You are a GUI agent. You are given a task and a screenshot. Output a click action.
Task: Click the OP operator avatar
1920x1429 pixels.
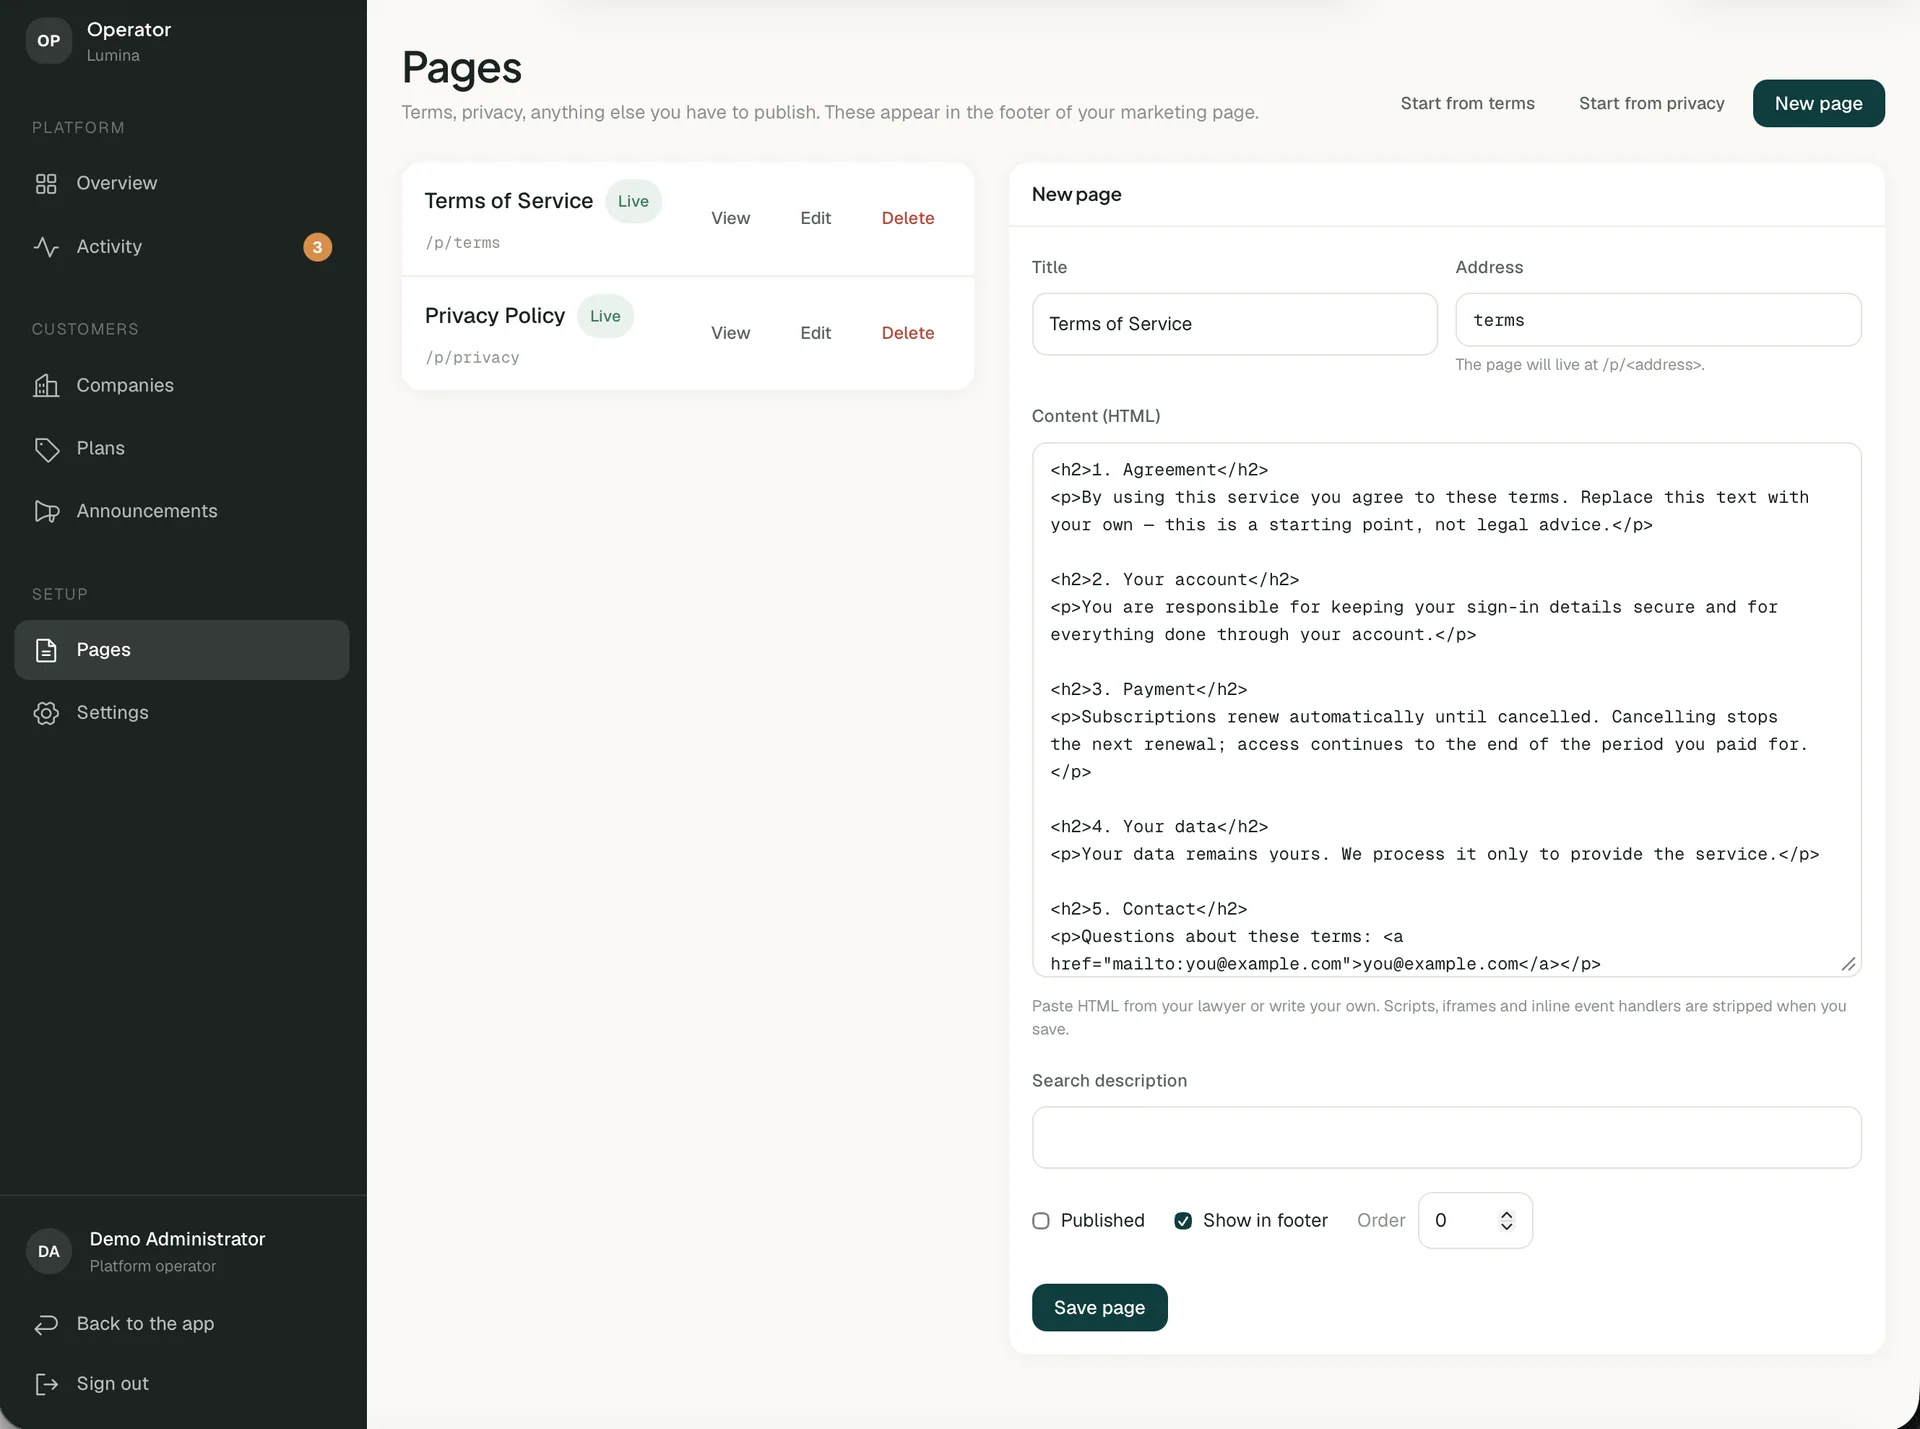[48, 41]
